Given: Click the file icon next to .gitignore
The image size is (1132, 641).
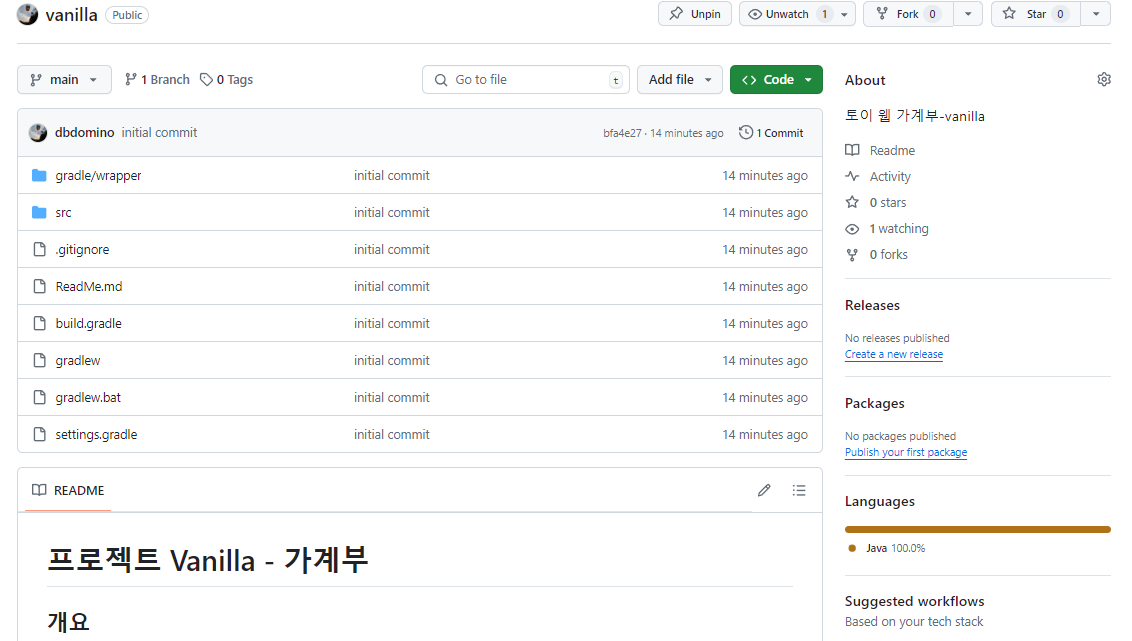Looking at the screenshot, I should (x=40, y=250).
